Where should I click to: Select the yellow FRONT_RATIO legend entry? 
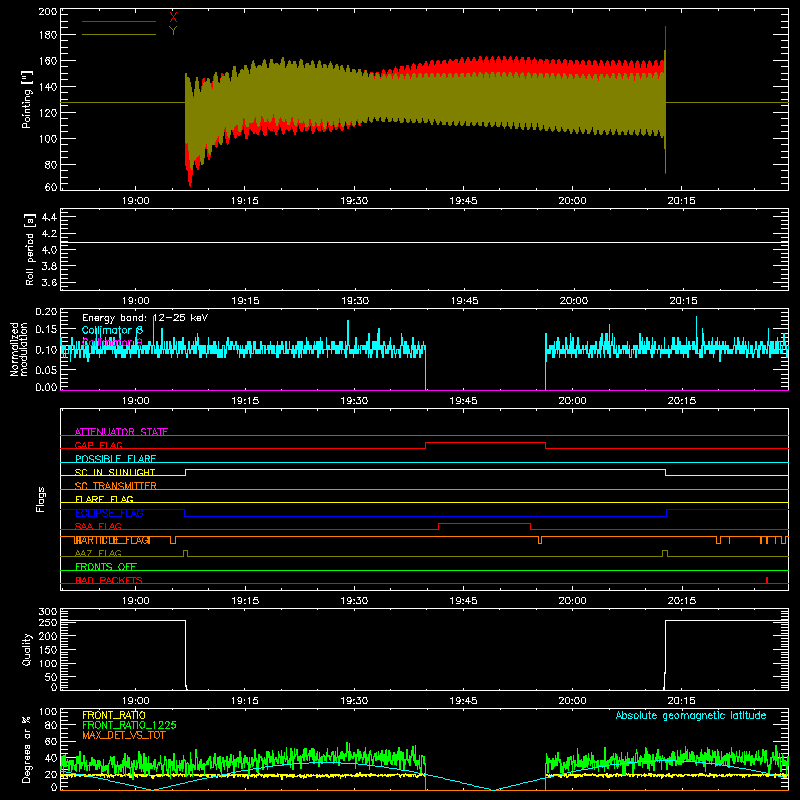pos(114,715)
